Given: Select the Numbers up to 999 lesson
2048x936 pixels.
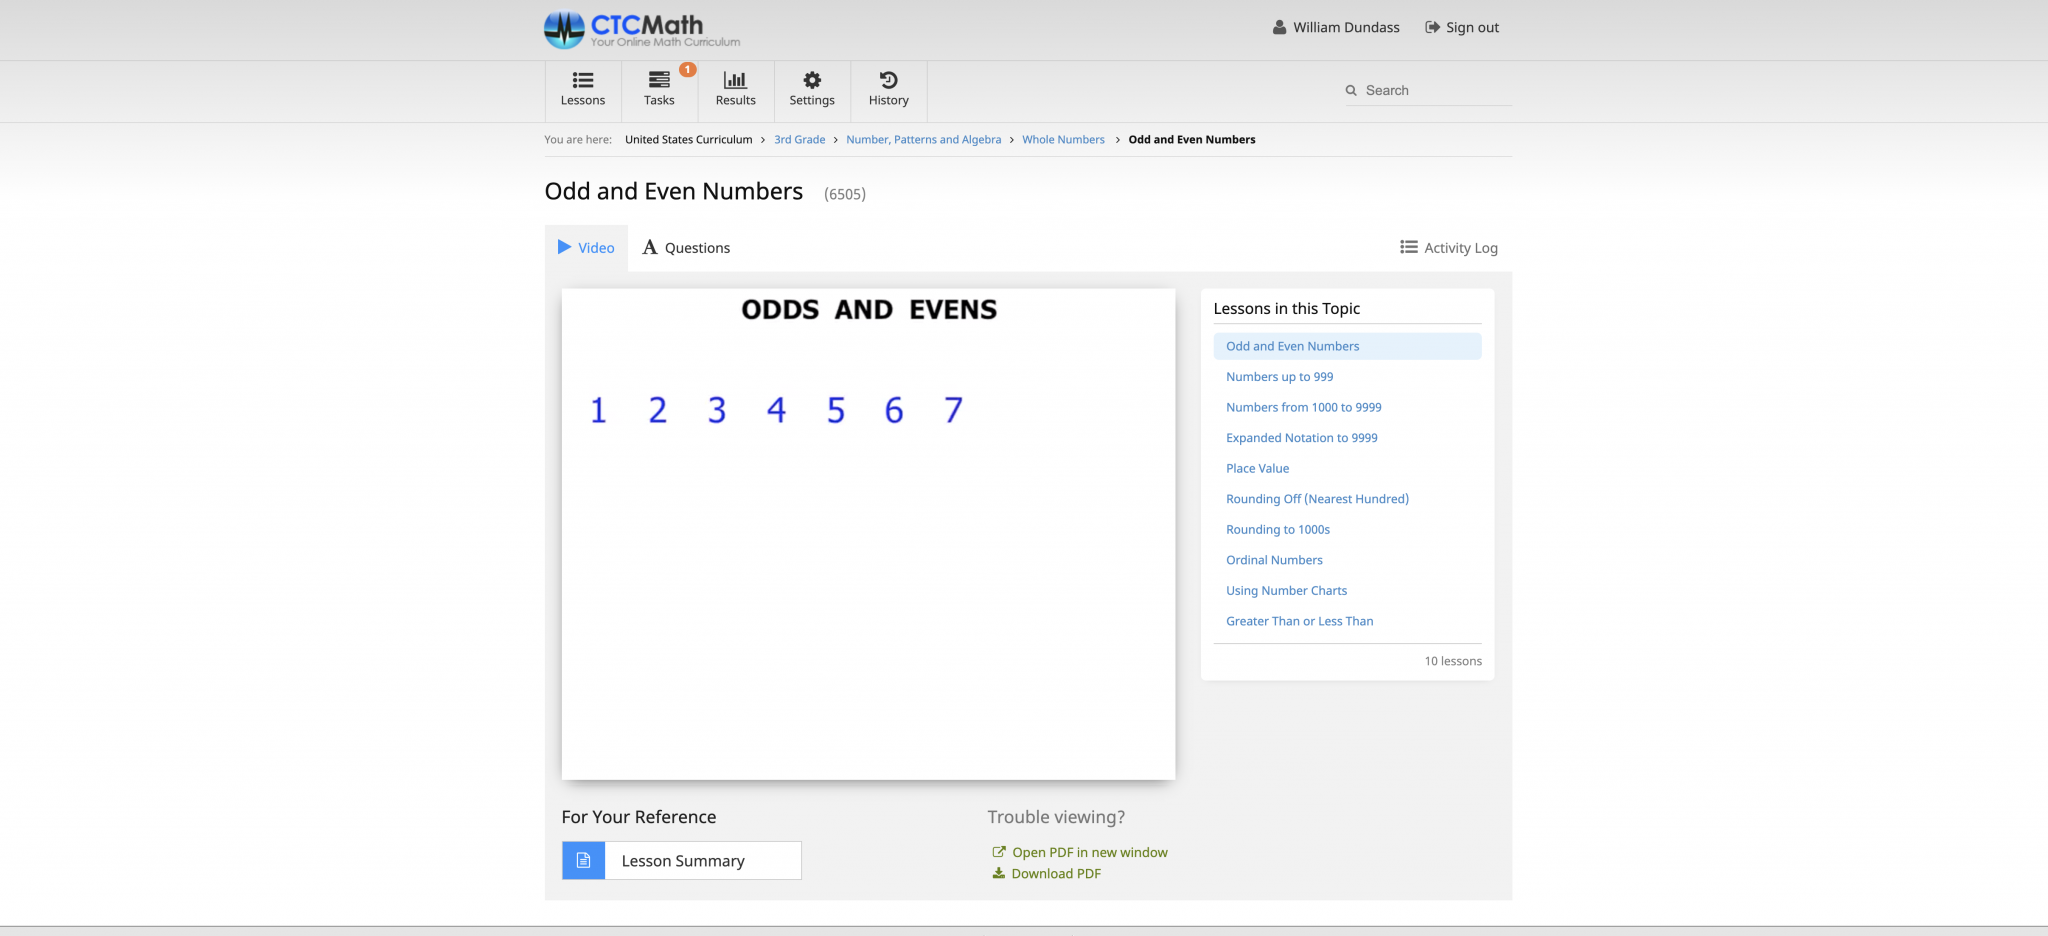Looking at the screenshot, I should pos(1280,376).
